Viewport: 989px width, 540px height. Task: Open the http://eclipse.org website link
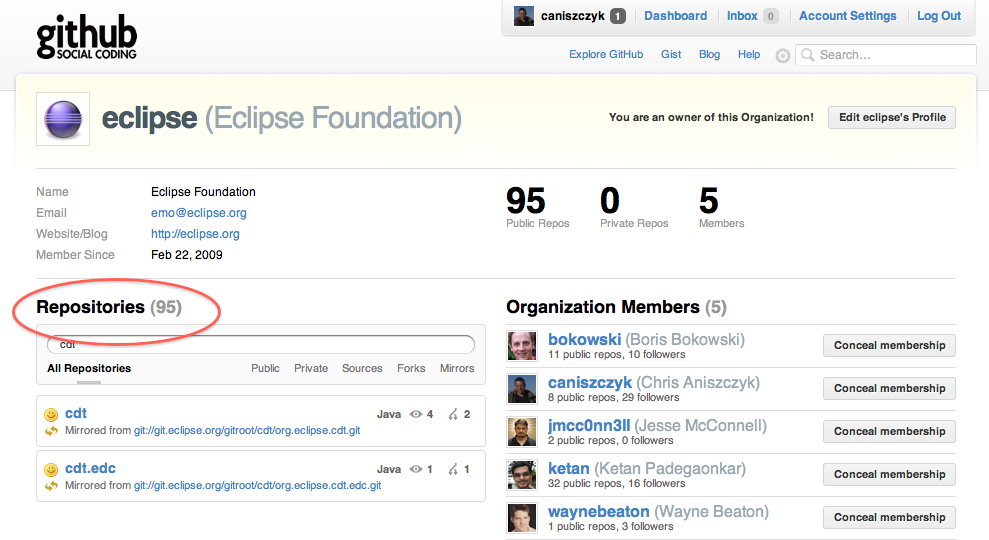pos(195,234)
